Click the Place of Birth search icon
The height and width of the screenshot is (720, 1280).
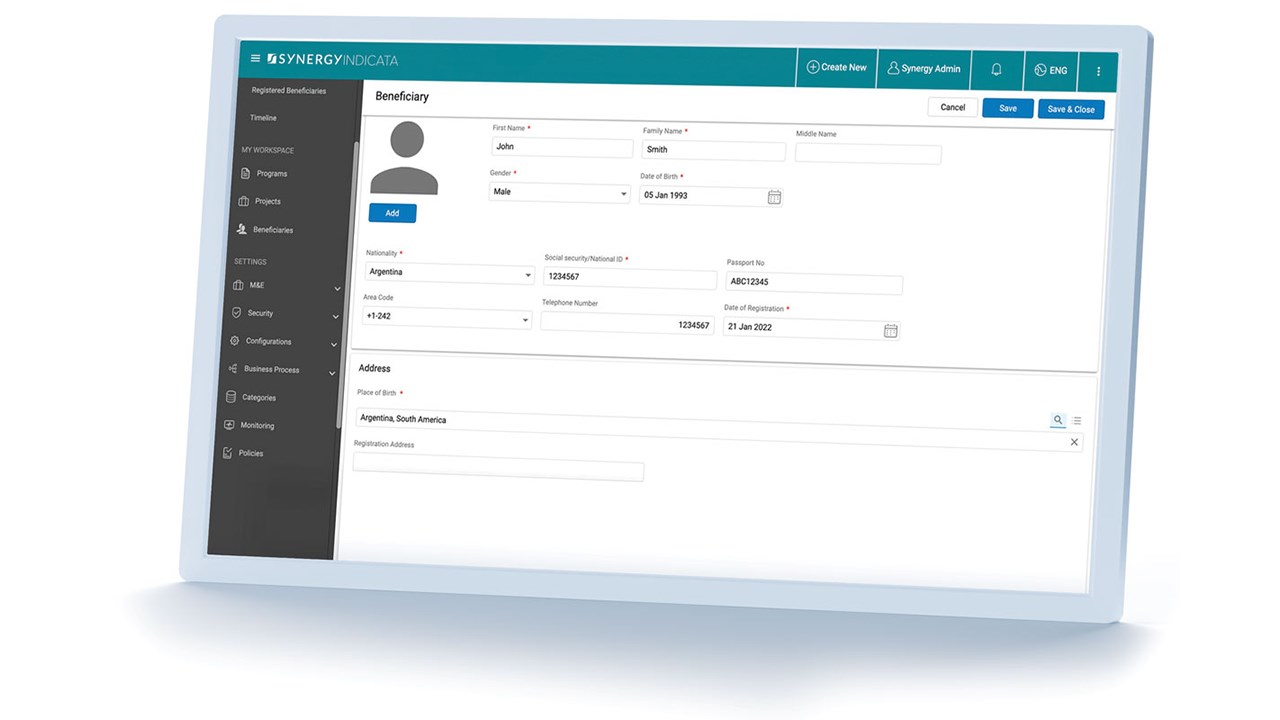[x=1058, y=420]
